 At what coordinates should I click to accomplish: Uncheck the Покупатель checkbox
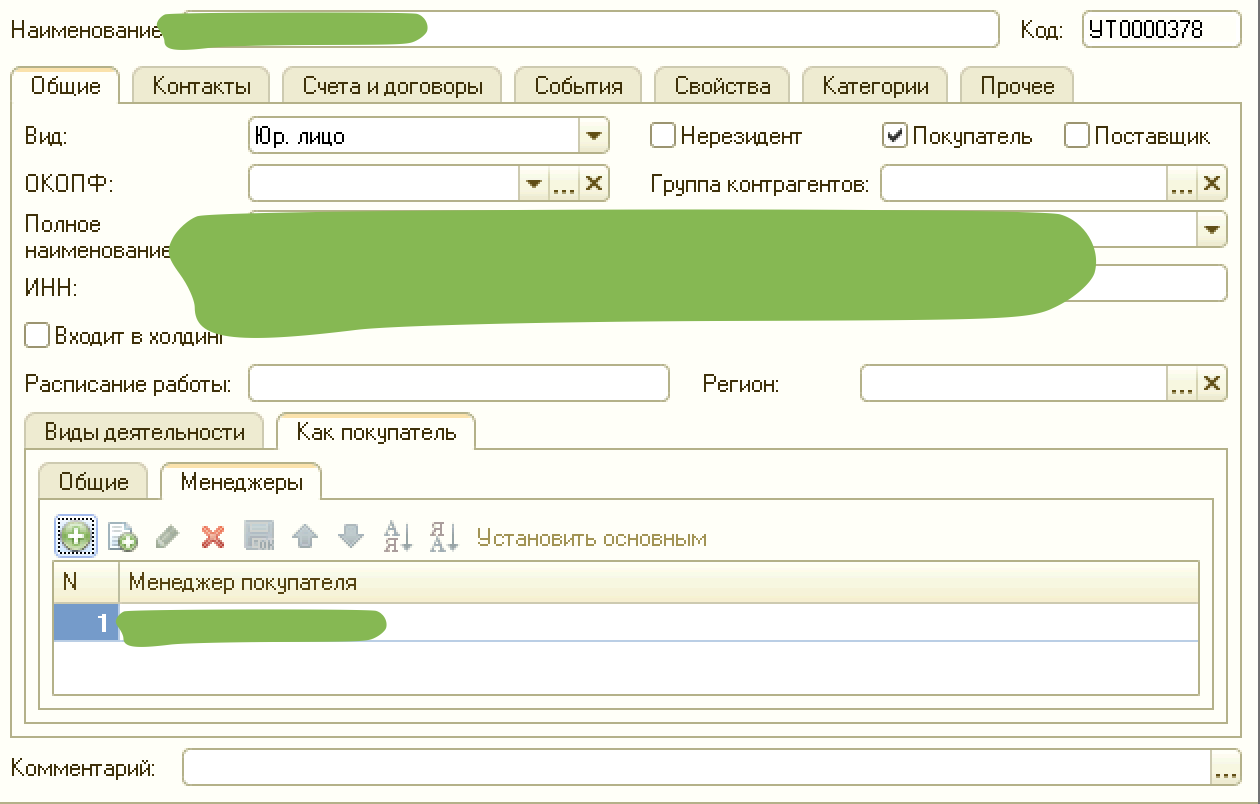coord(895,135)
